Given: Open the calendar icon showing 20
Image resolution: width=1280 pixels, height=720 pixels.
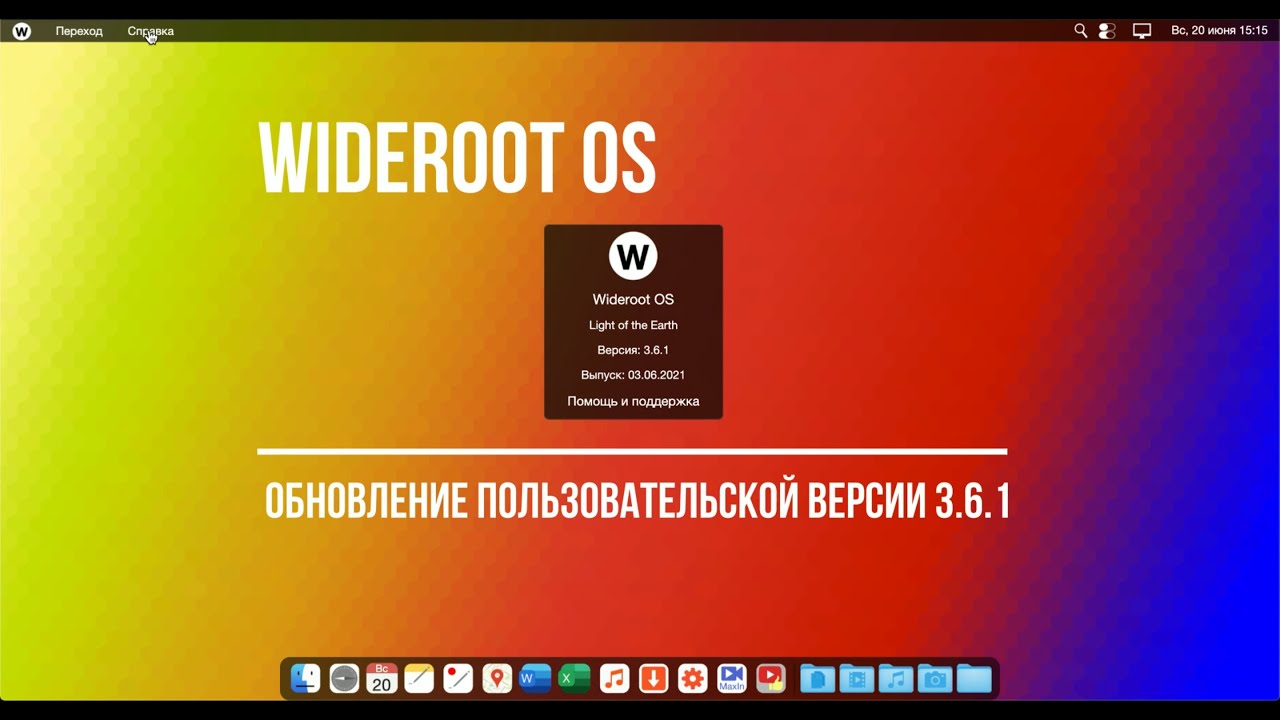Looking at the screenshot, I should tap(382, 679).
